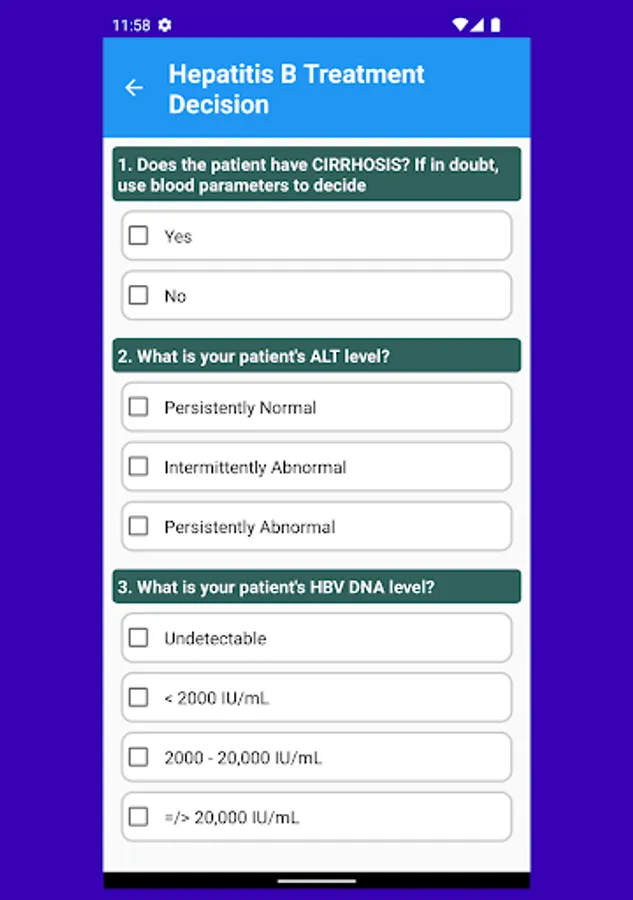
Task: Tick the 2000 - 20,000 IU/mL checkbox
Action: click(139, 757)
